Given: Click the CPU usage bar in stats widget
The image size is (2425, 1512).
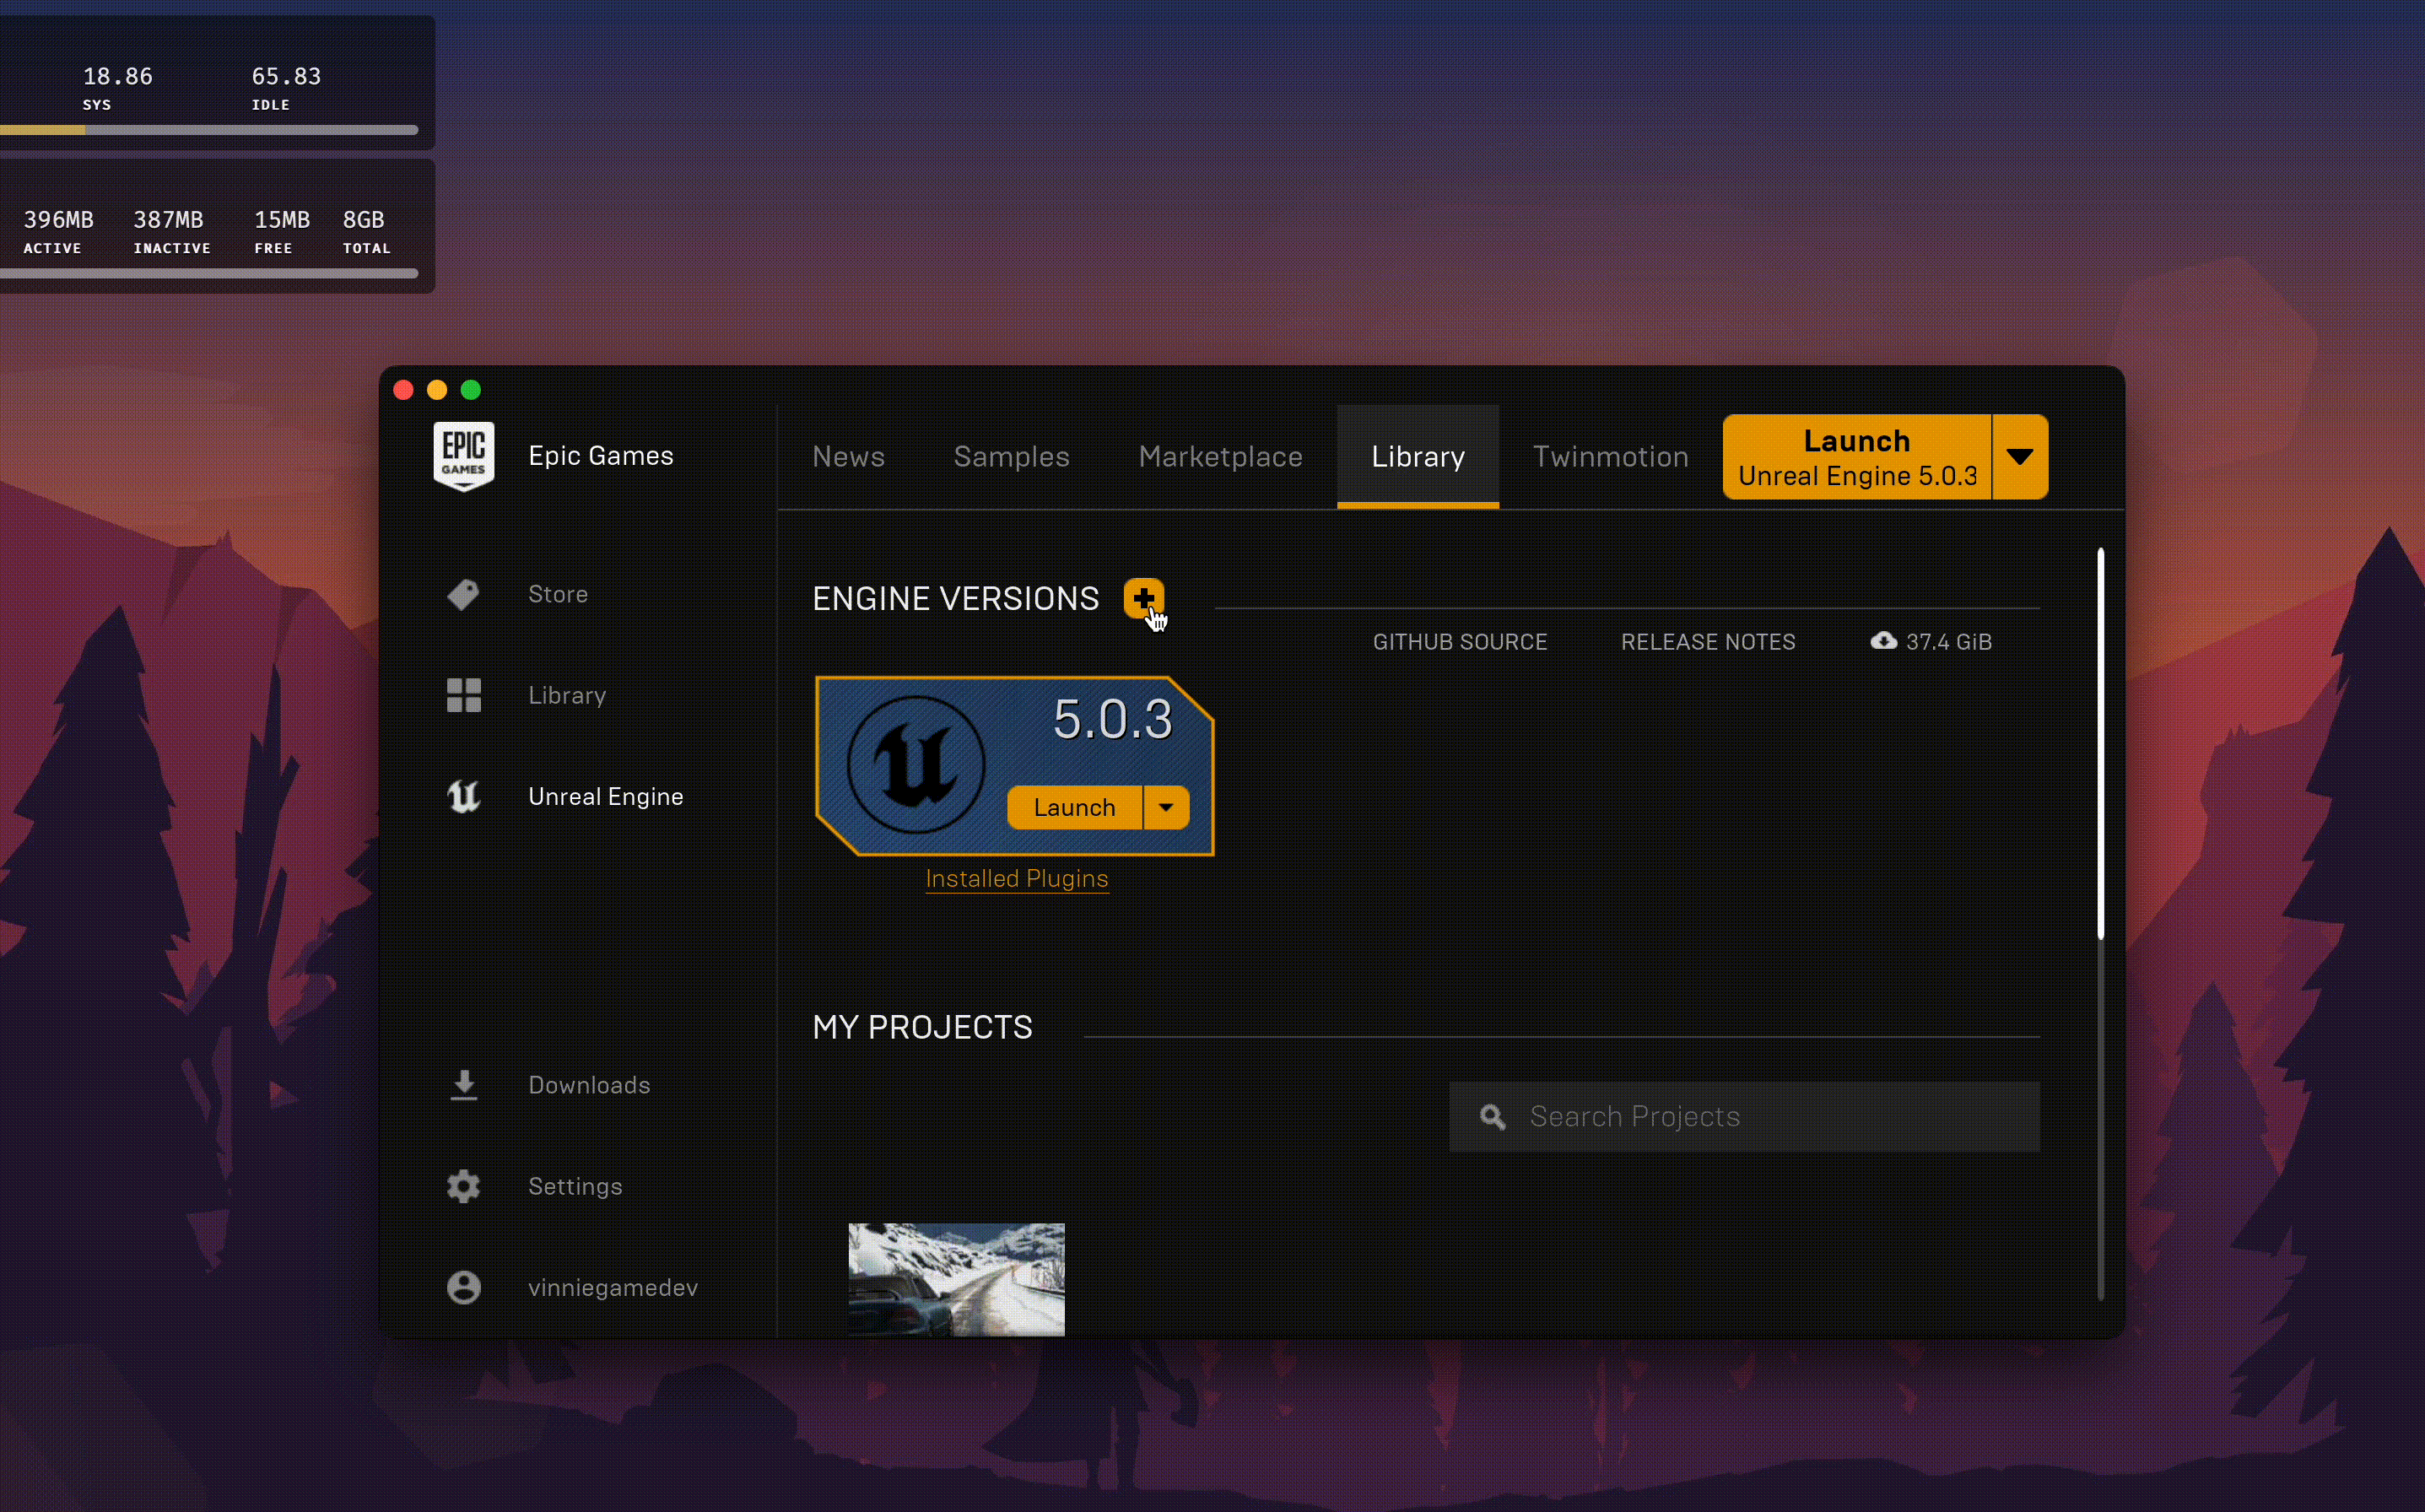Looking at the screenshot, I should (x=209, y=130).
